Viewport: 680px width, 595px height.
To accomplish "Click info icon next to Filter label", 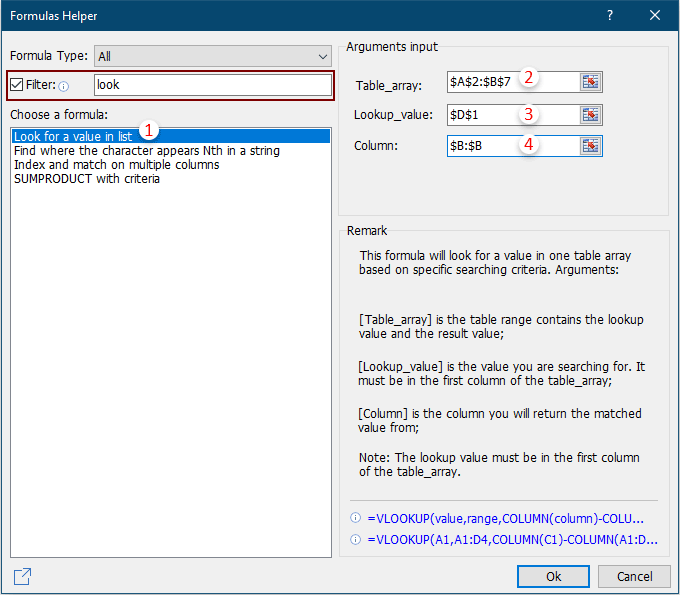I will (64, 86).
